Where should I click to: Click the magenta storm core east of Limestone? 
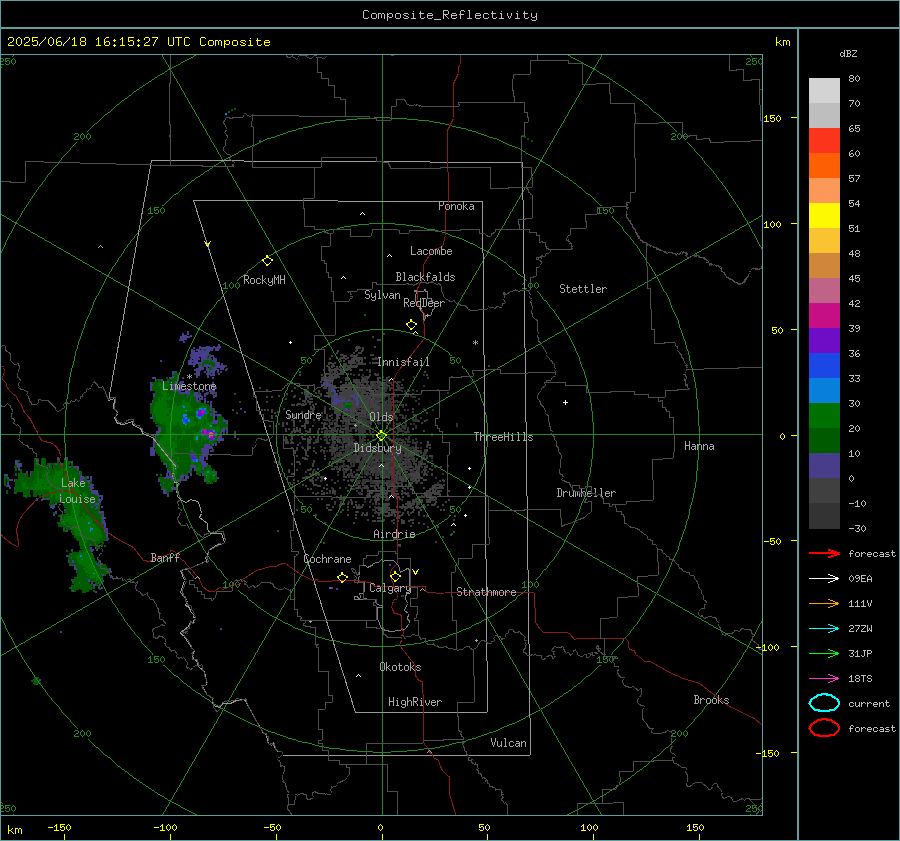pos(210,435)
